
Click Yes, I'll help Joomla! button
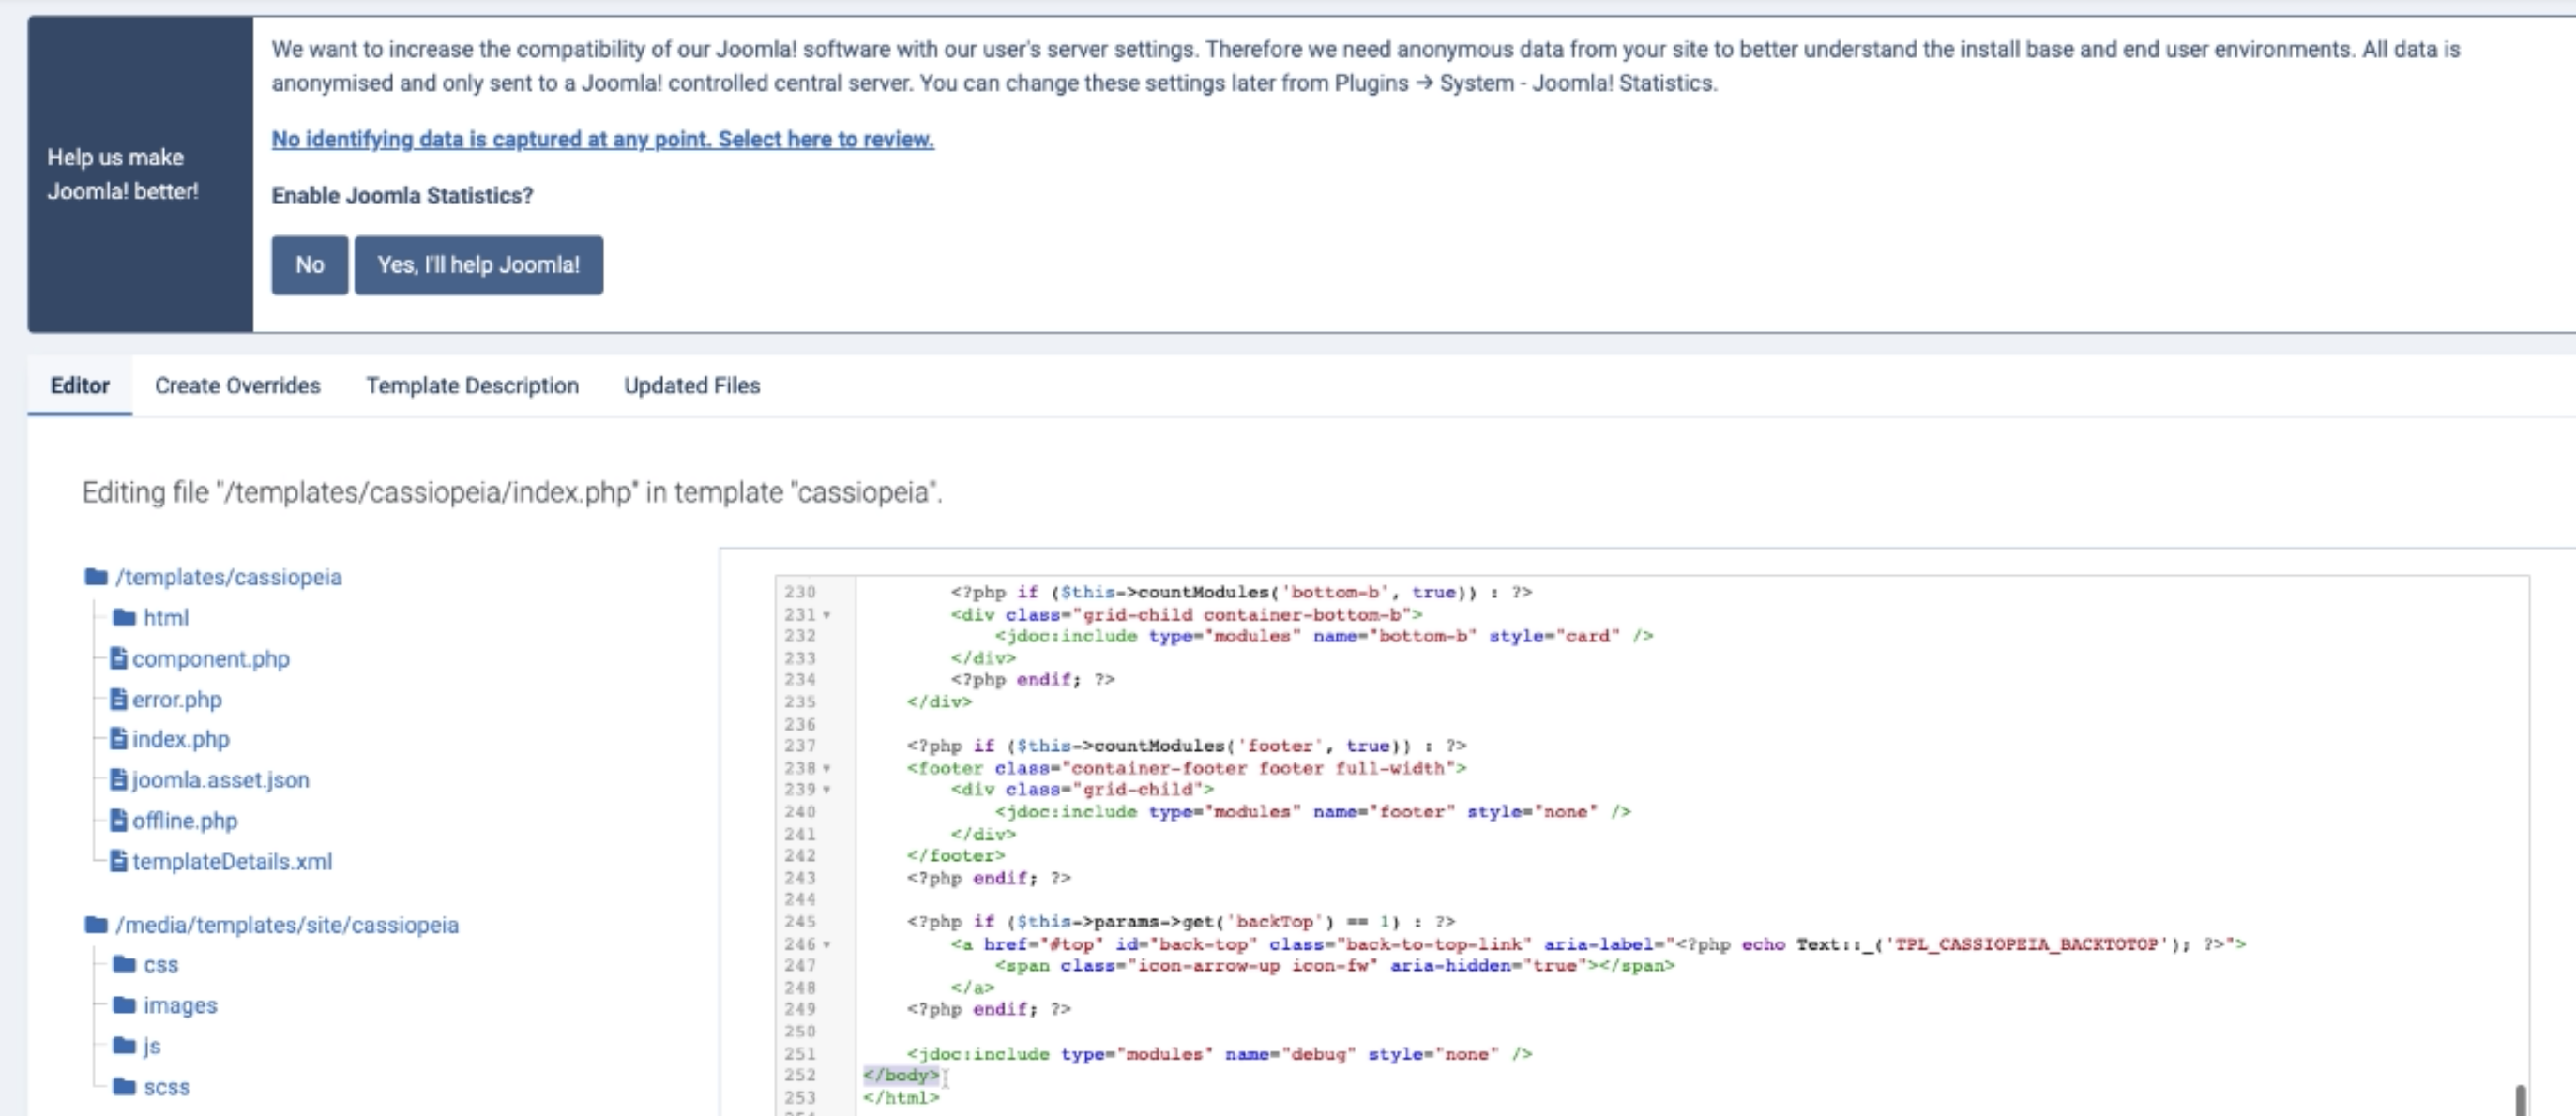click(x=479, y=265)
